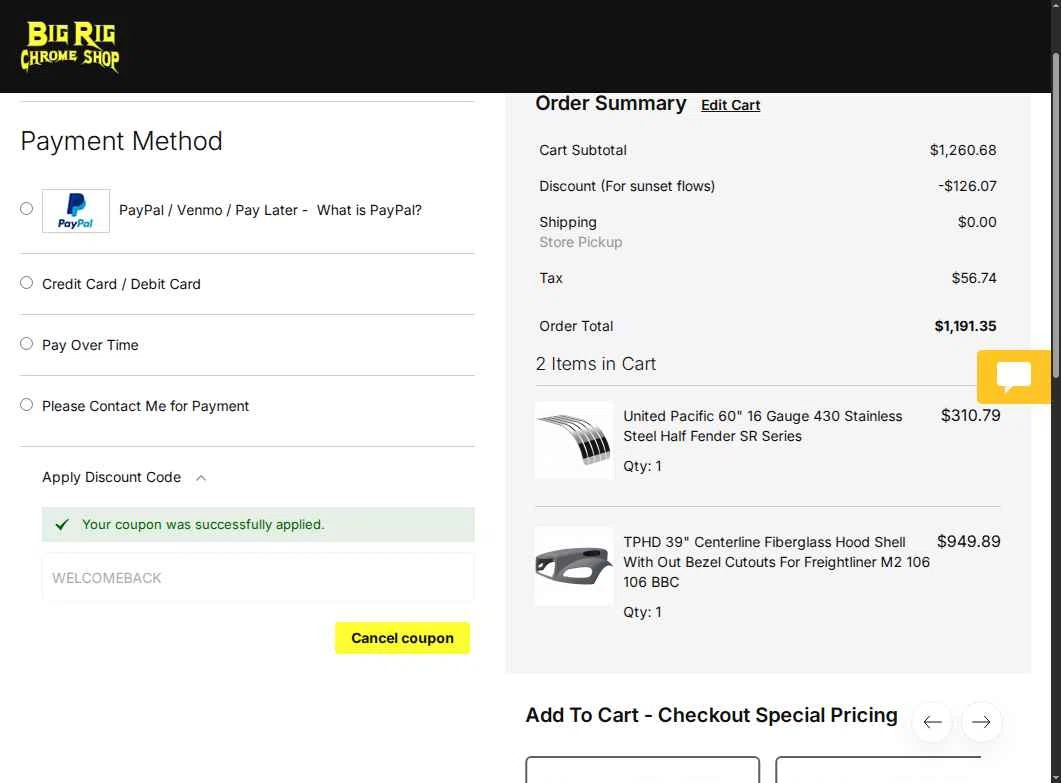The width and height of the screenshot is (1061, 783).
Task: Open the Fiberglass Hood Shell thumbnail
Action: tap(574, 566)
